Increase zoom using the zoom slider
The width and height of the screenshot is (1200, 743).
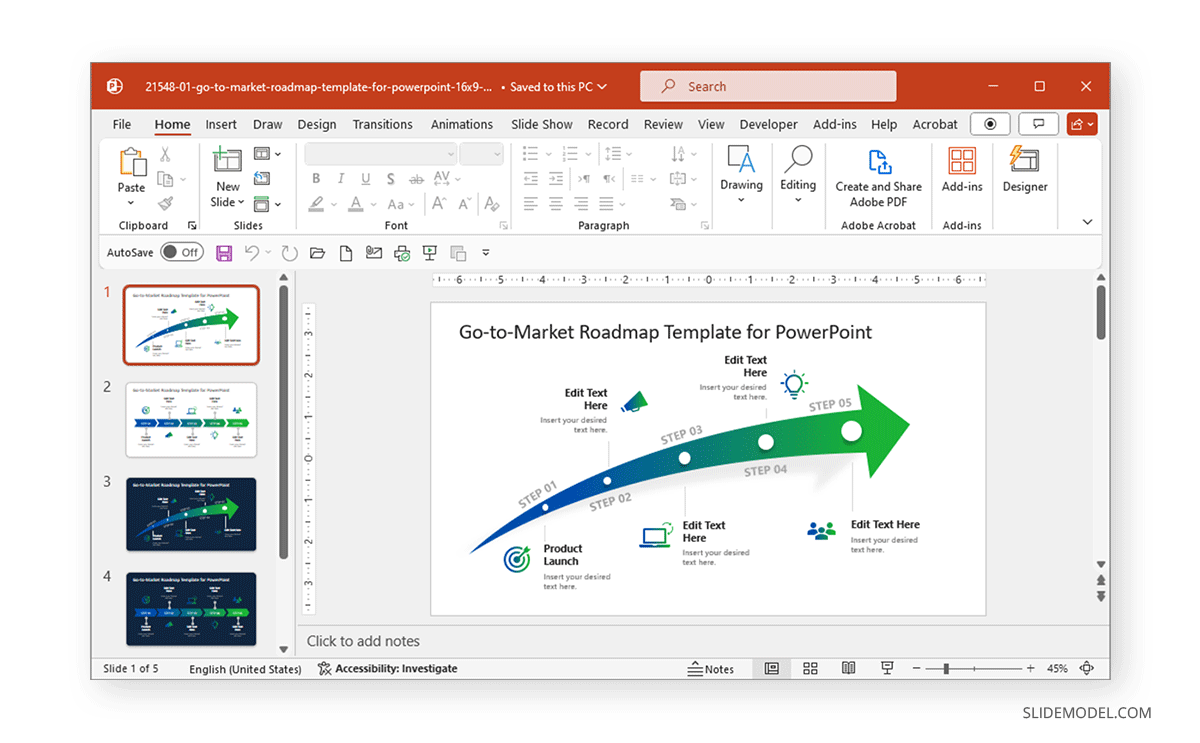pyautogui.click(x=1030, y=668)
